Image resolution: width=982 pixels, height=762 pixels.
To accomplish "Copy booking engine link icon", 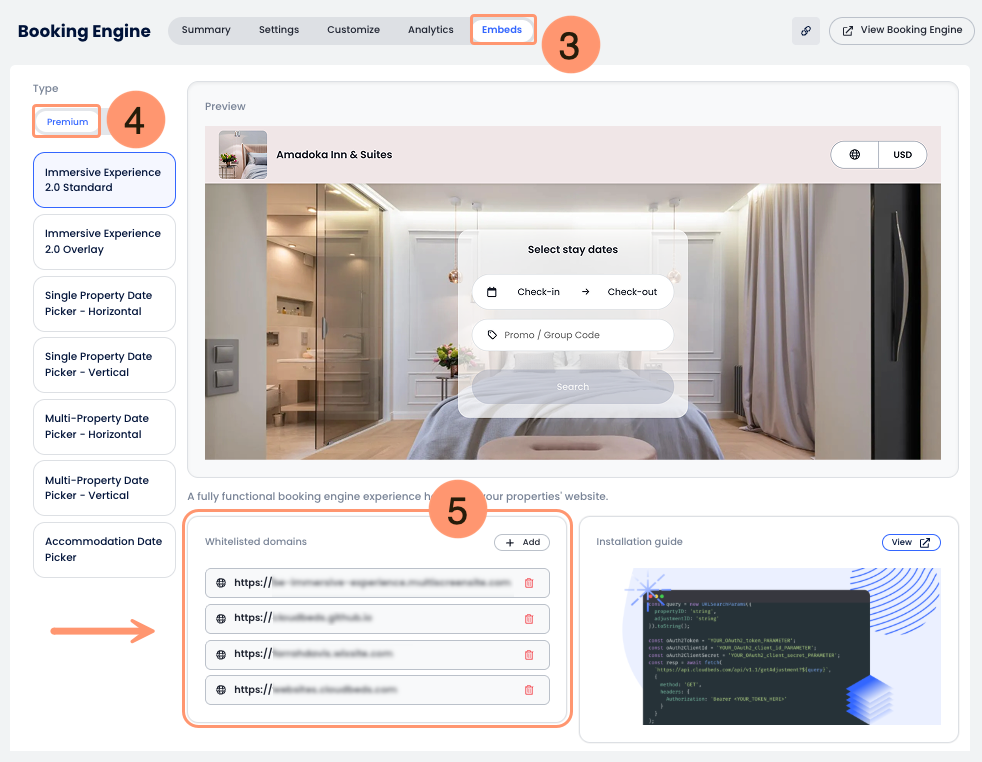I will (x=805, y=31).
